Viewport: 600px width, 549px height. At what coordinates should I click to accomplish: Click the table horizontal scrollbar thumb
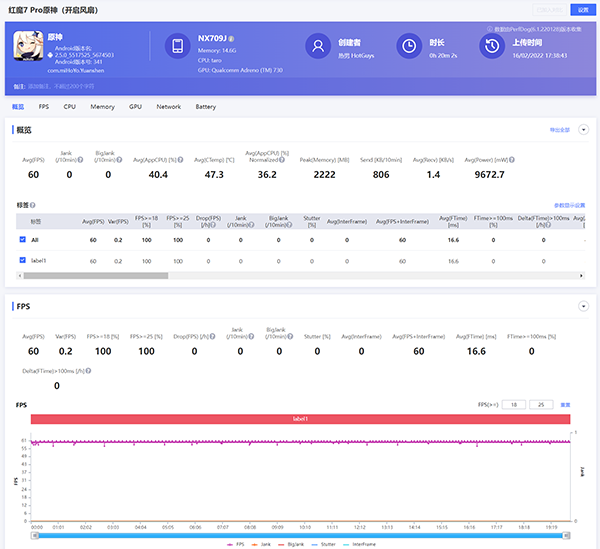pos(96,275)
